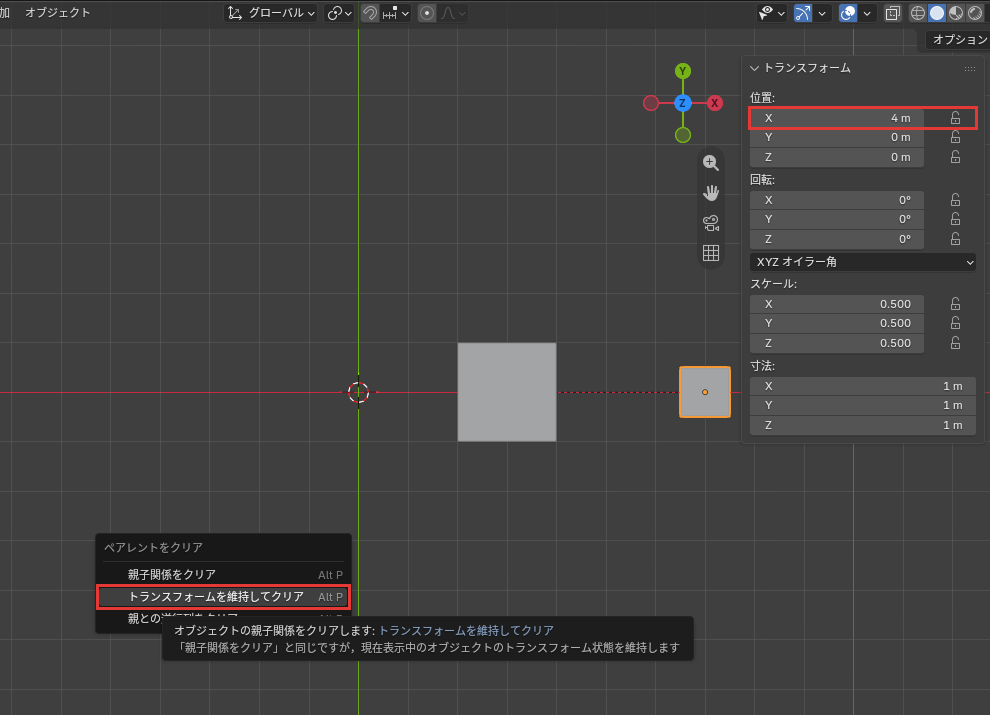Click the red X axis on gizmo
This screenshot has height=715, width=990.
pyautogui.click(x=715, y=103)
